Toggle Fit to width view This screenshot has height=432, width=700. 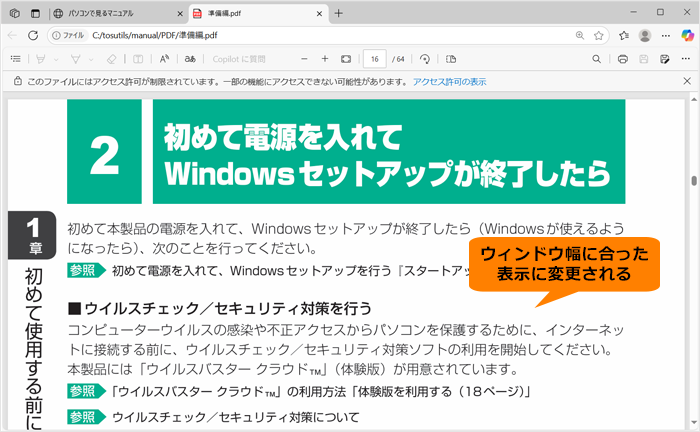(x=346, y=59)
